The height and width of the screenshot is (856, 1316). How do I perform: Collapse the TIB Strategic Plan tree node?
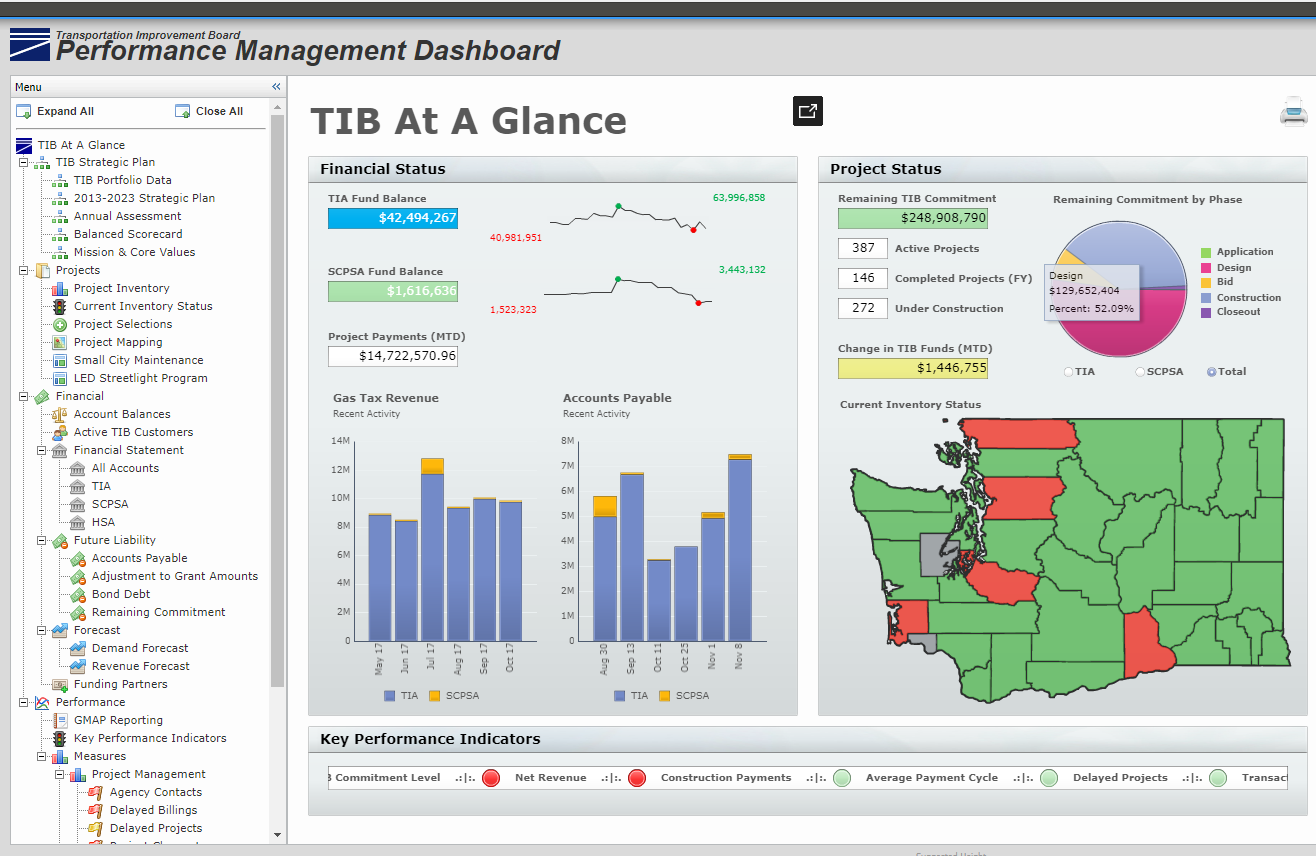click(24, 162)
